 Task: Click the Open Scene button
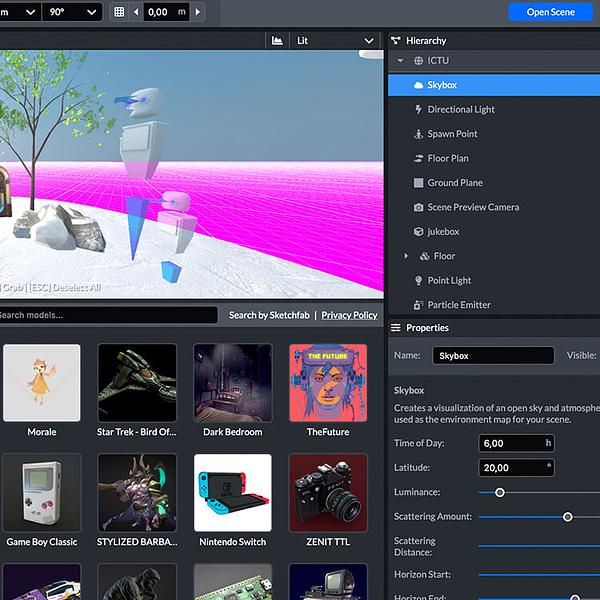(x=550, y=12)
